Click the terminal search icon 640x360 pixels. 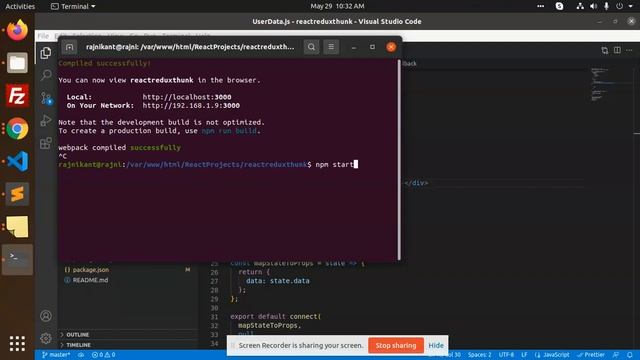coord(311,47)
